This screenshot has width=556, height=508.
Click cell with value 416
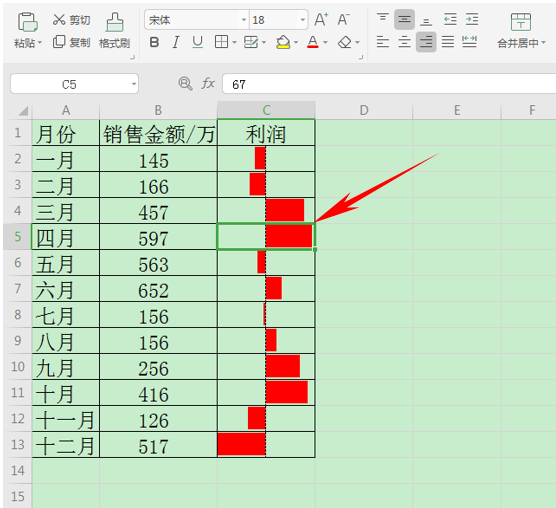[159, 393]
